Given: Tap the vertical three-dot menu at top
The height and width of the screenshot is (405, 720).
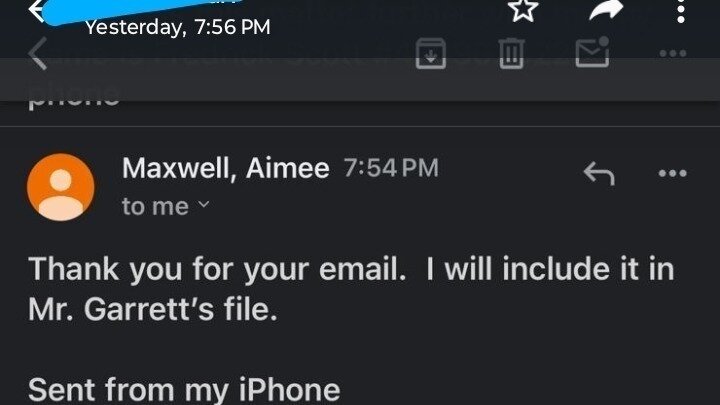Looking at the screenshot, I should pos(681,10).
